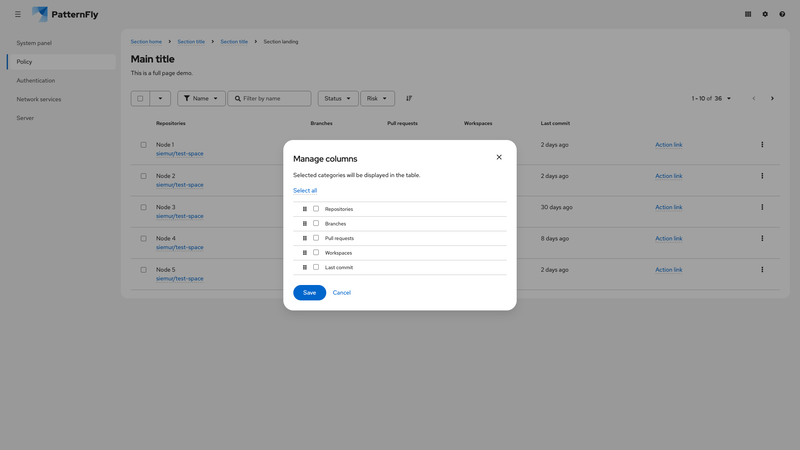The image size is (800, 450).
Task: Open the Name filter dropdown
Action: coord(201,98)
